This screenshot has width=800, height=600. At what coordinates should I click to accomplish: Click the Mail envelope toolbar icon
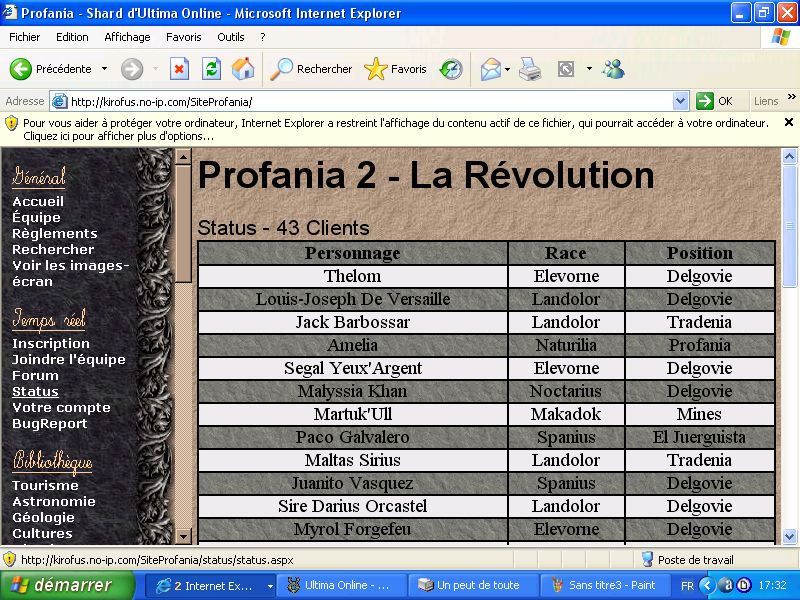490,69
